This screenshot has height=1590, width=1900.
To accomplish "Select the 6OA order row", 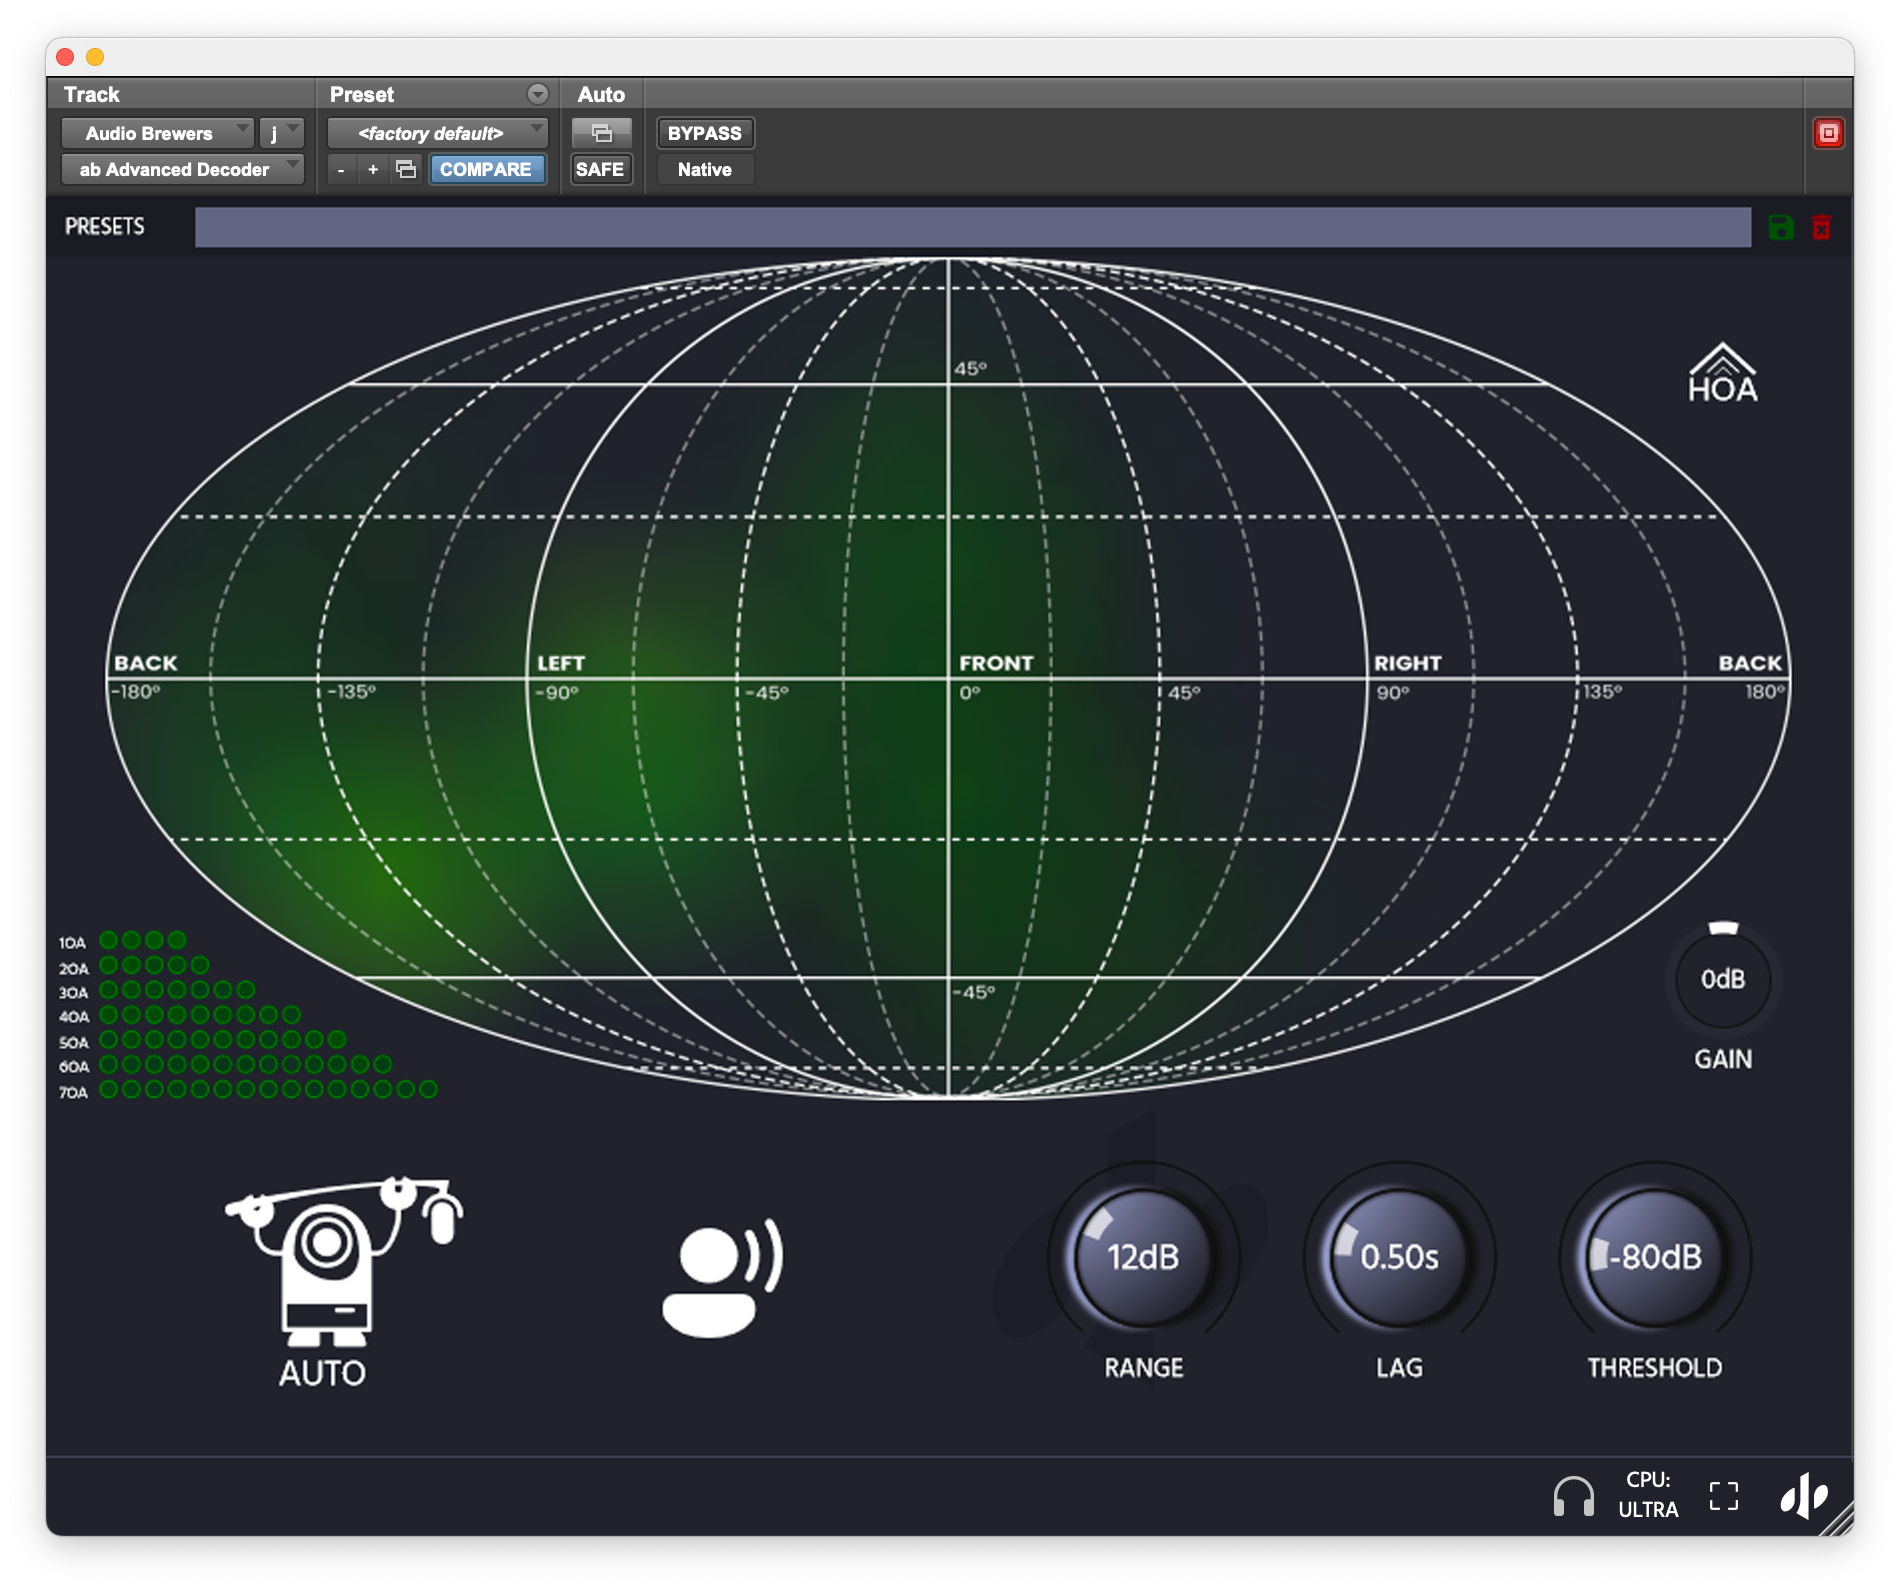I will click(226, 1064).
